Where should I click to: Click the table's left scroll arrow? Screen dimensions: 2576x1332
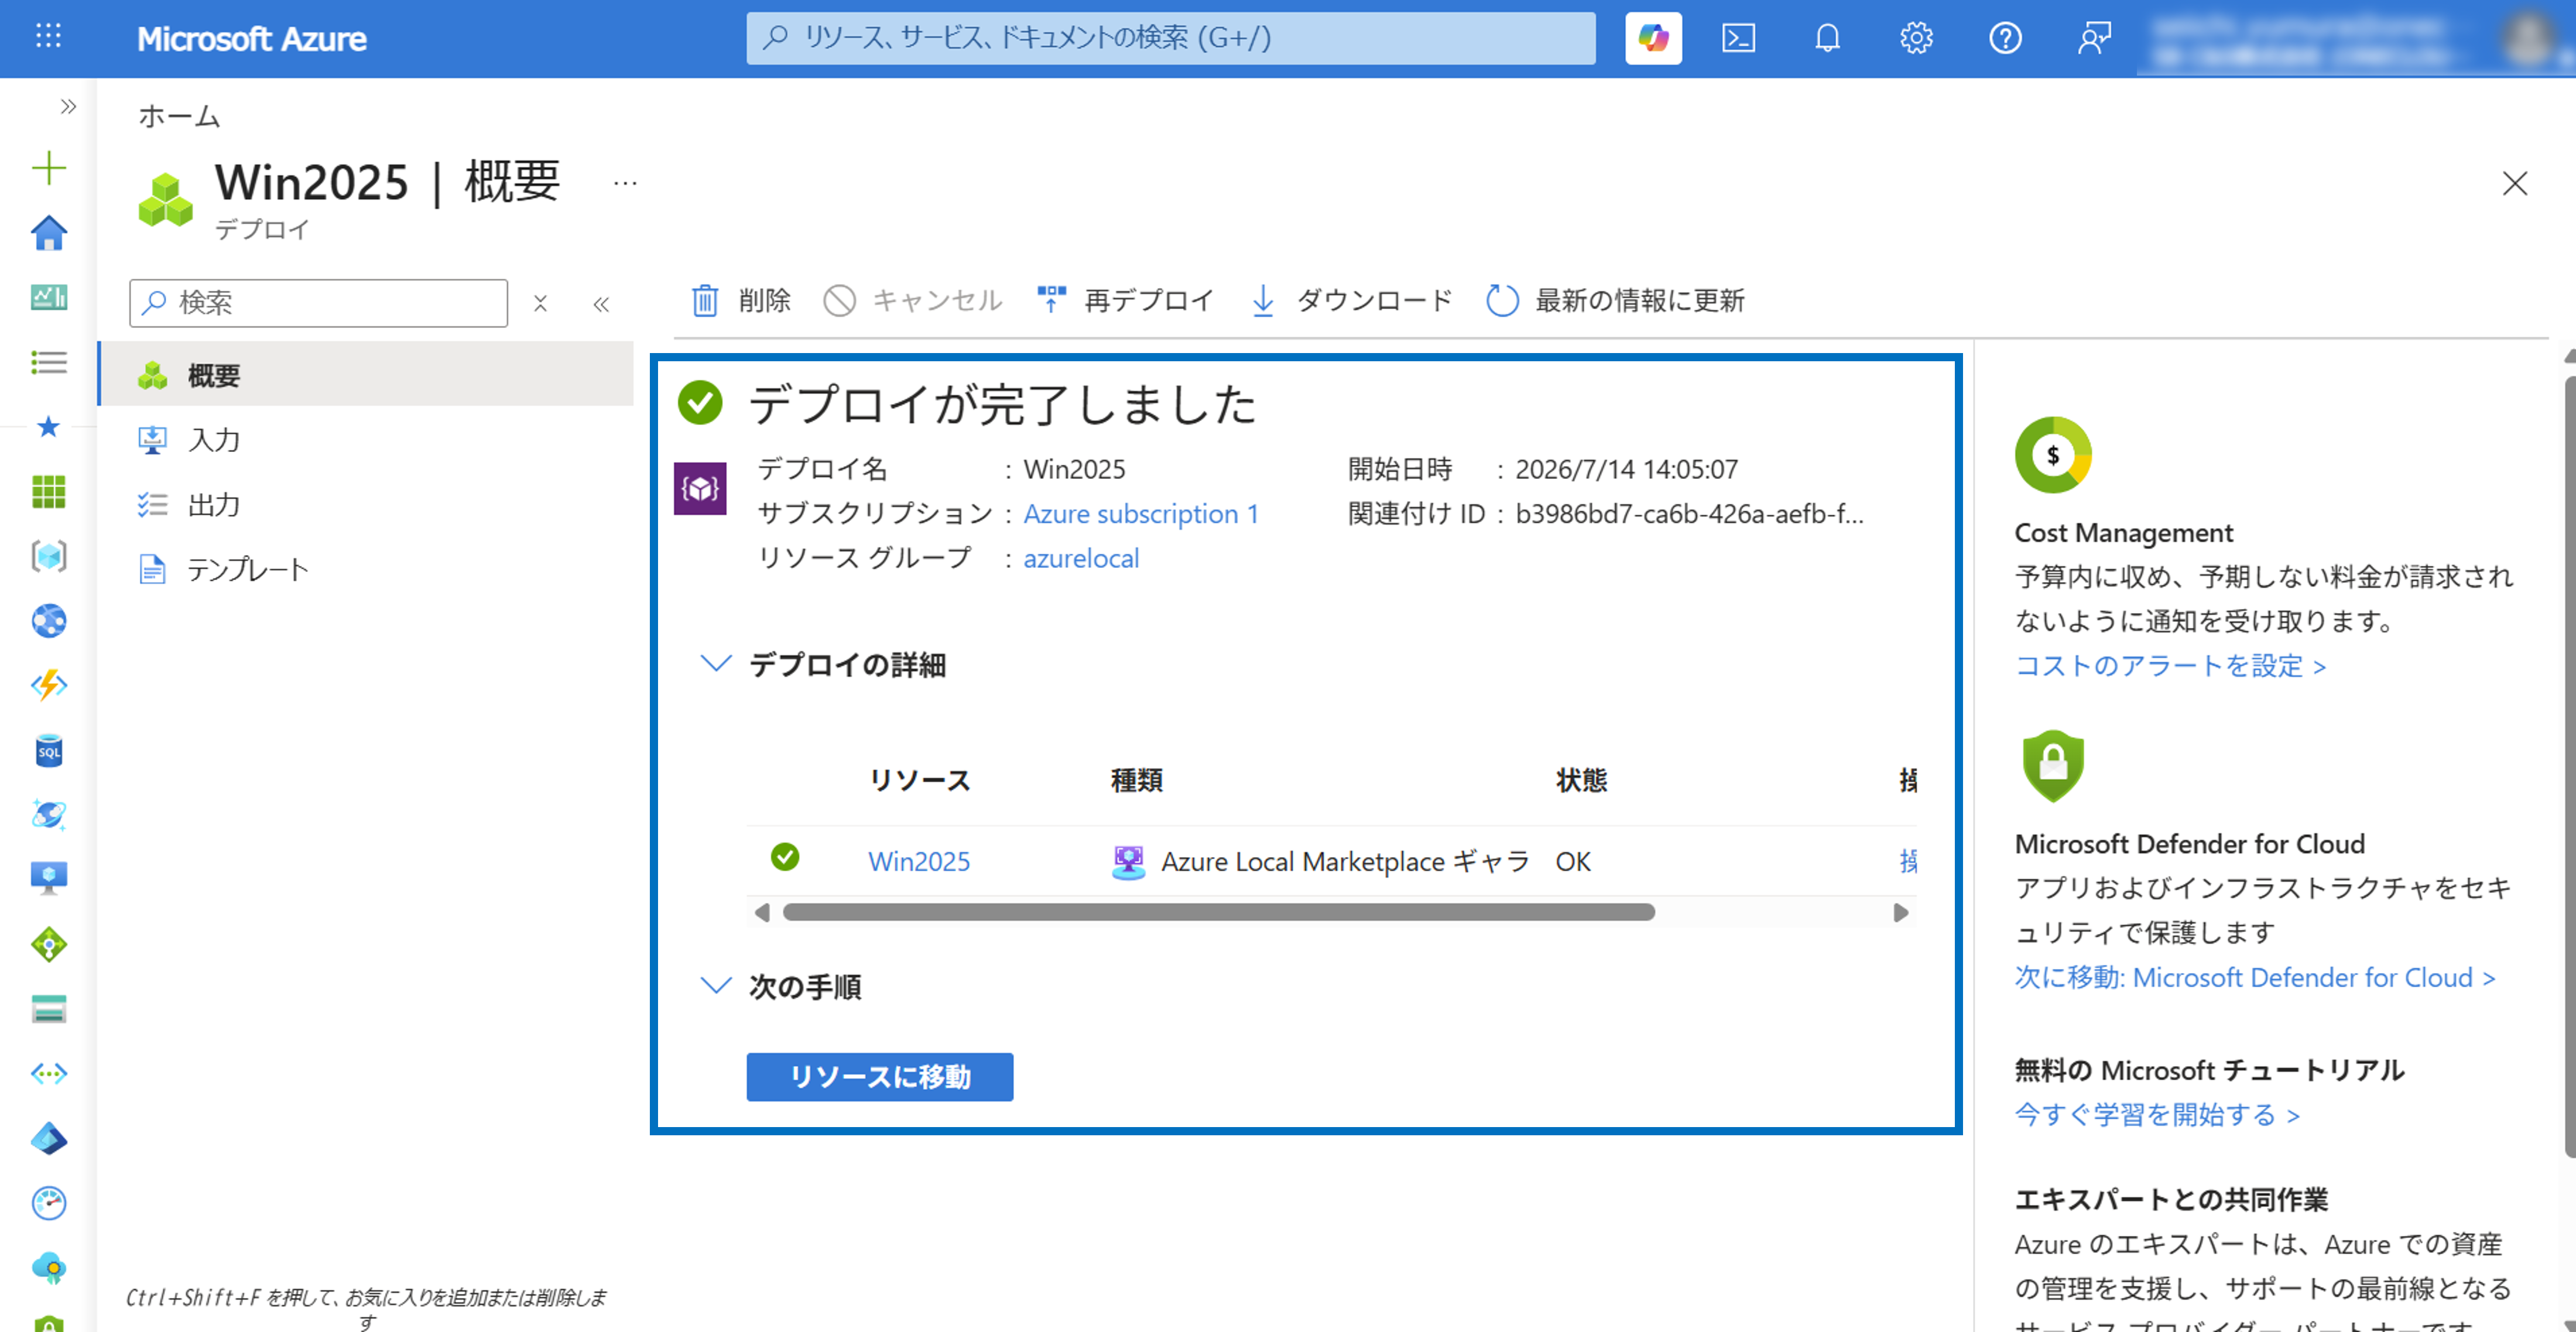(762, 912)
